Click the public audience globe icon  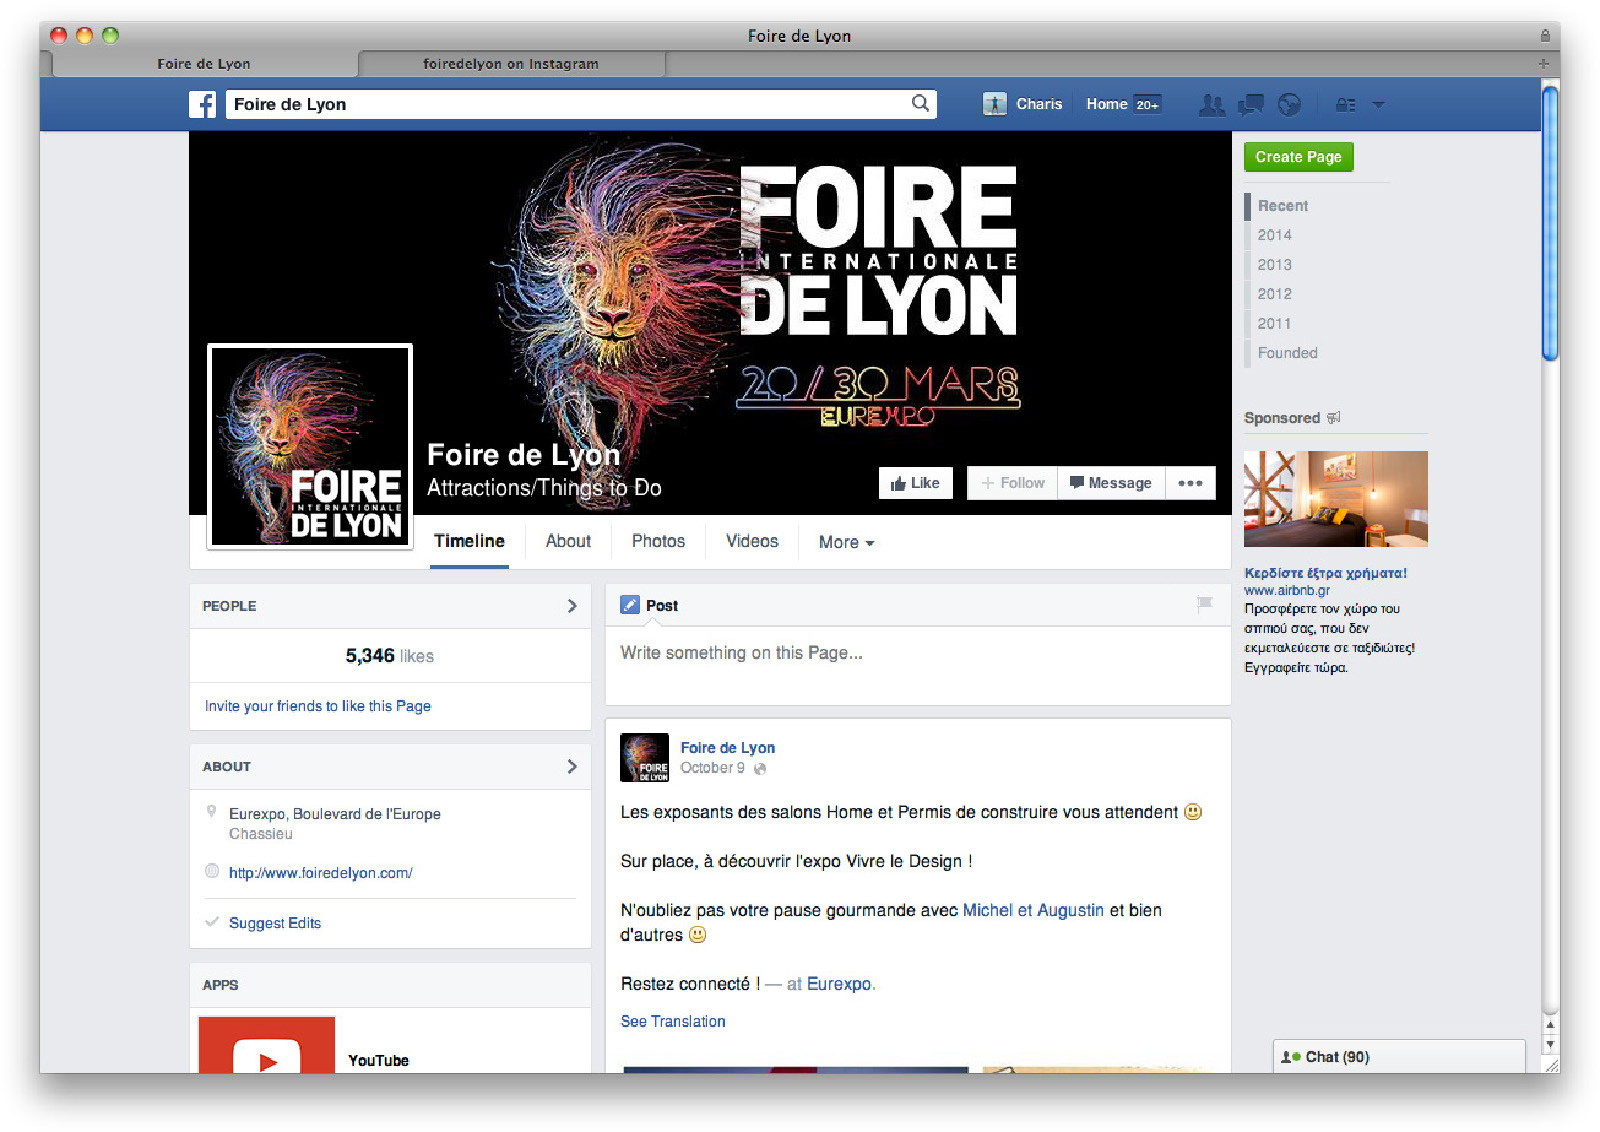pyautogui.click(x=760, y=768)
